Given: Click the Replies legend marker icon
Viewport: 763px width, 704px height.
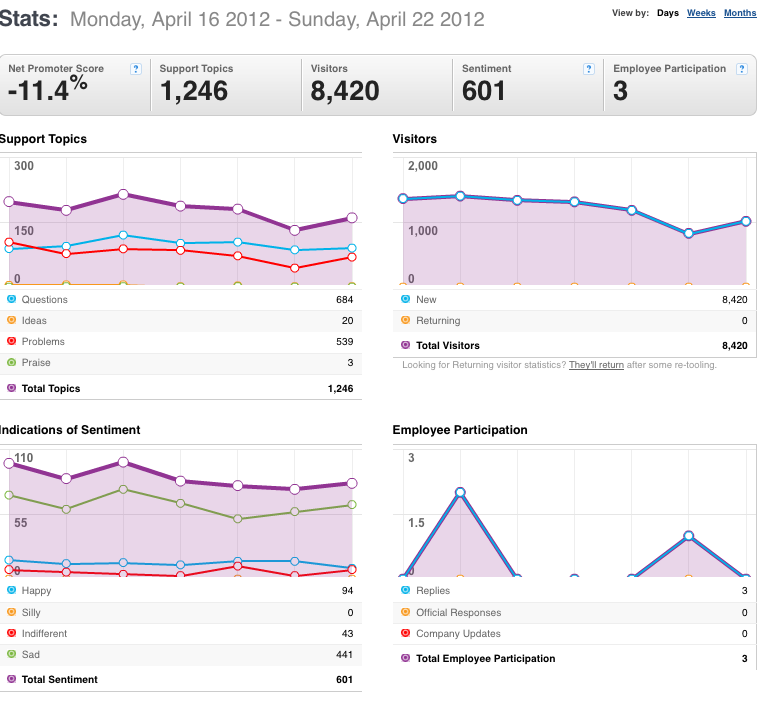Looking at the screenshot, I should tap(405, 590).
